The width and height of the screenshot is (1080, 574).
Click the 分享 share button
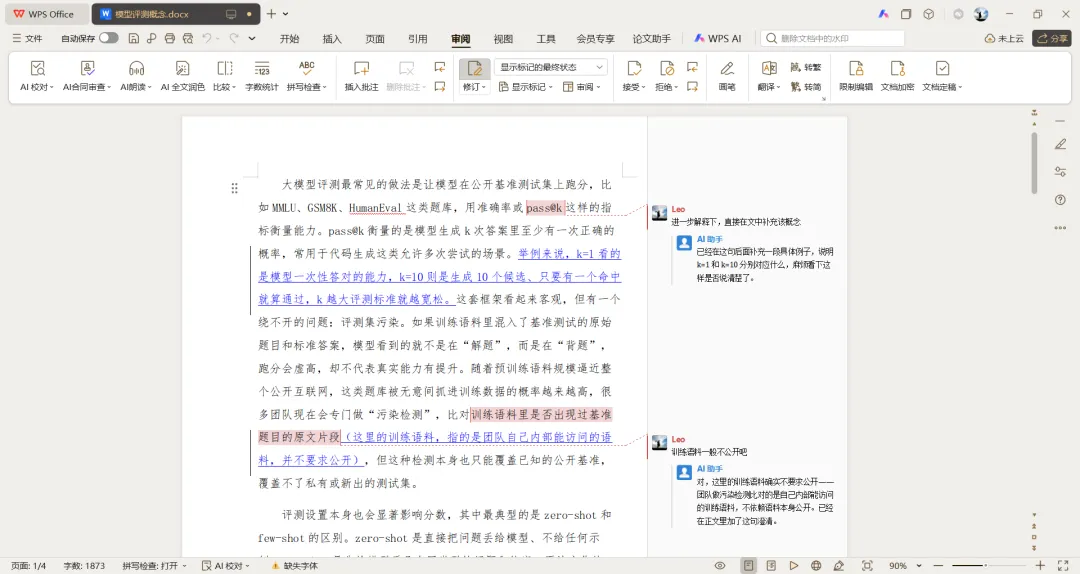click(1052, 39)
